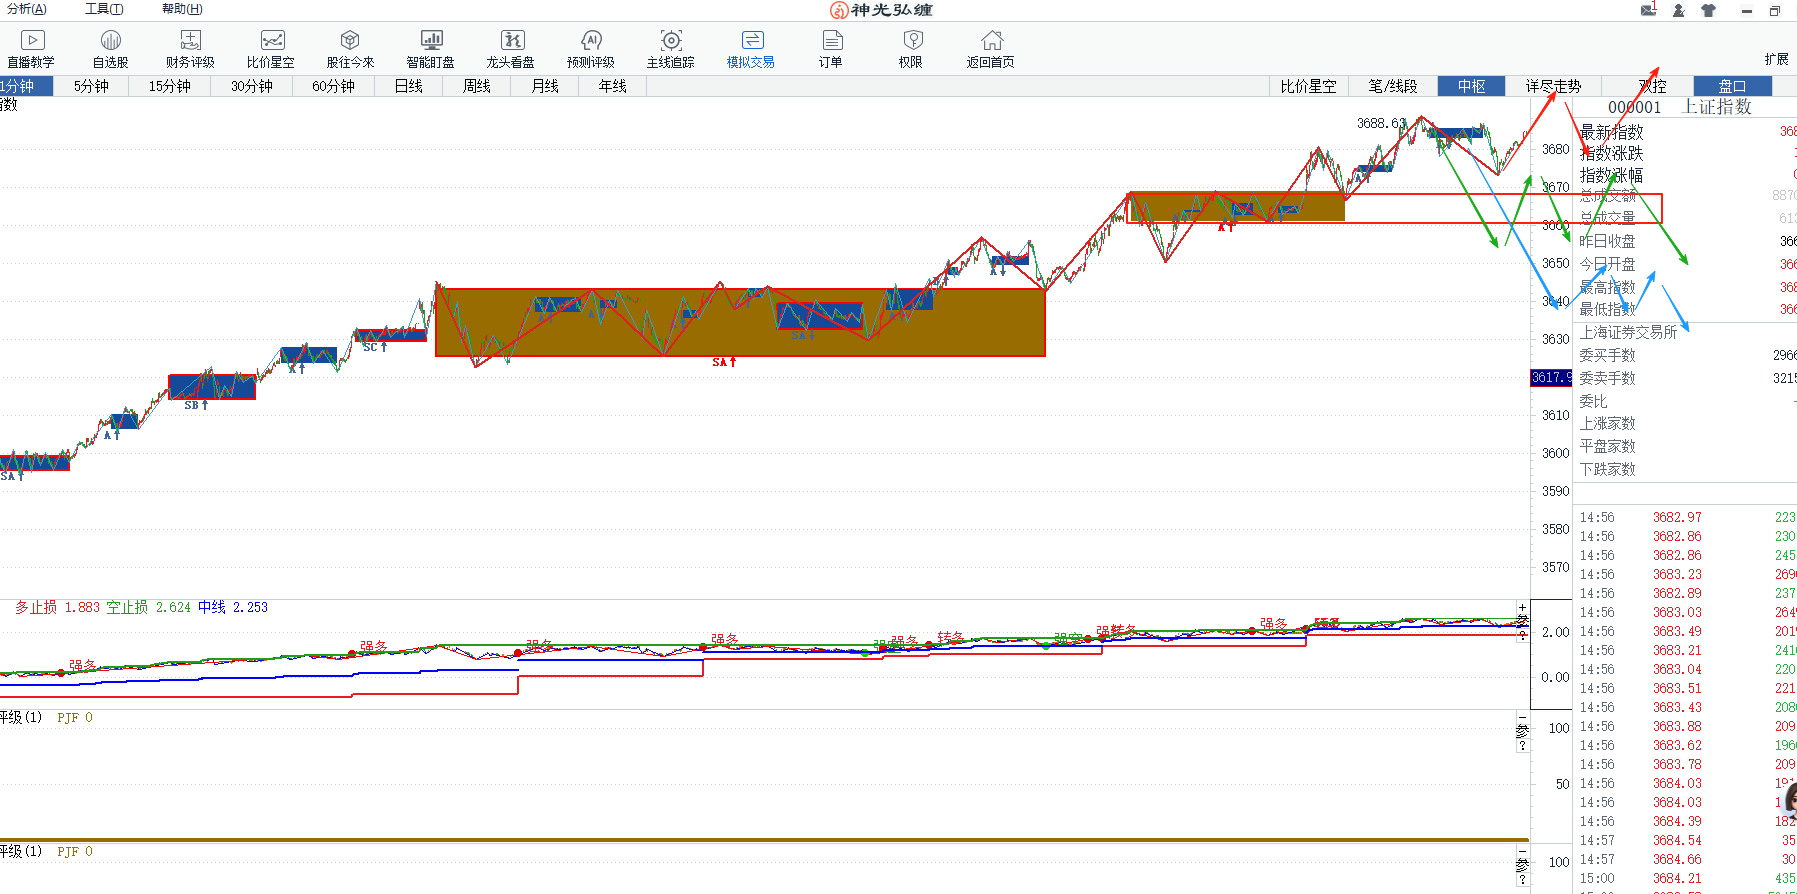
Task: Open the 直播教学 live teaching icon
Action: pyautogui.click(x=32, y=48)
